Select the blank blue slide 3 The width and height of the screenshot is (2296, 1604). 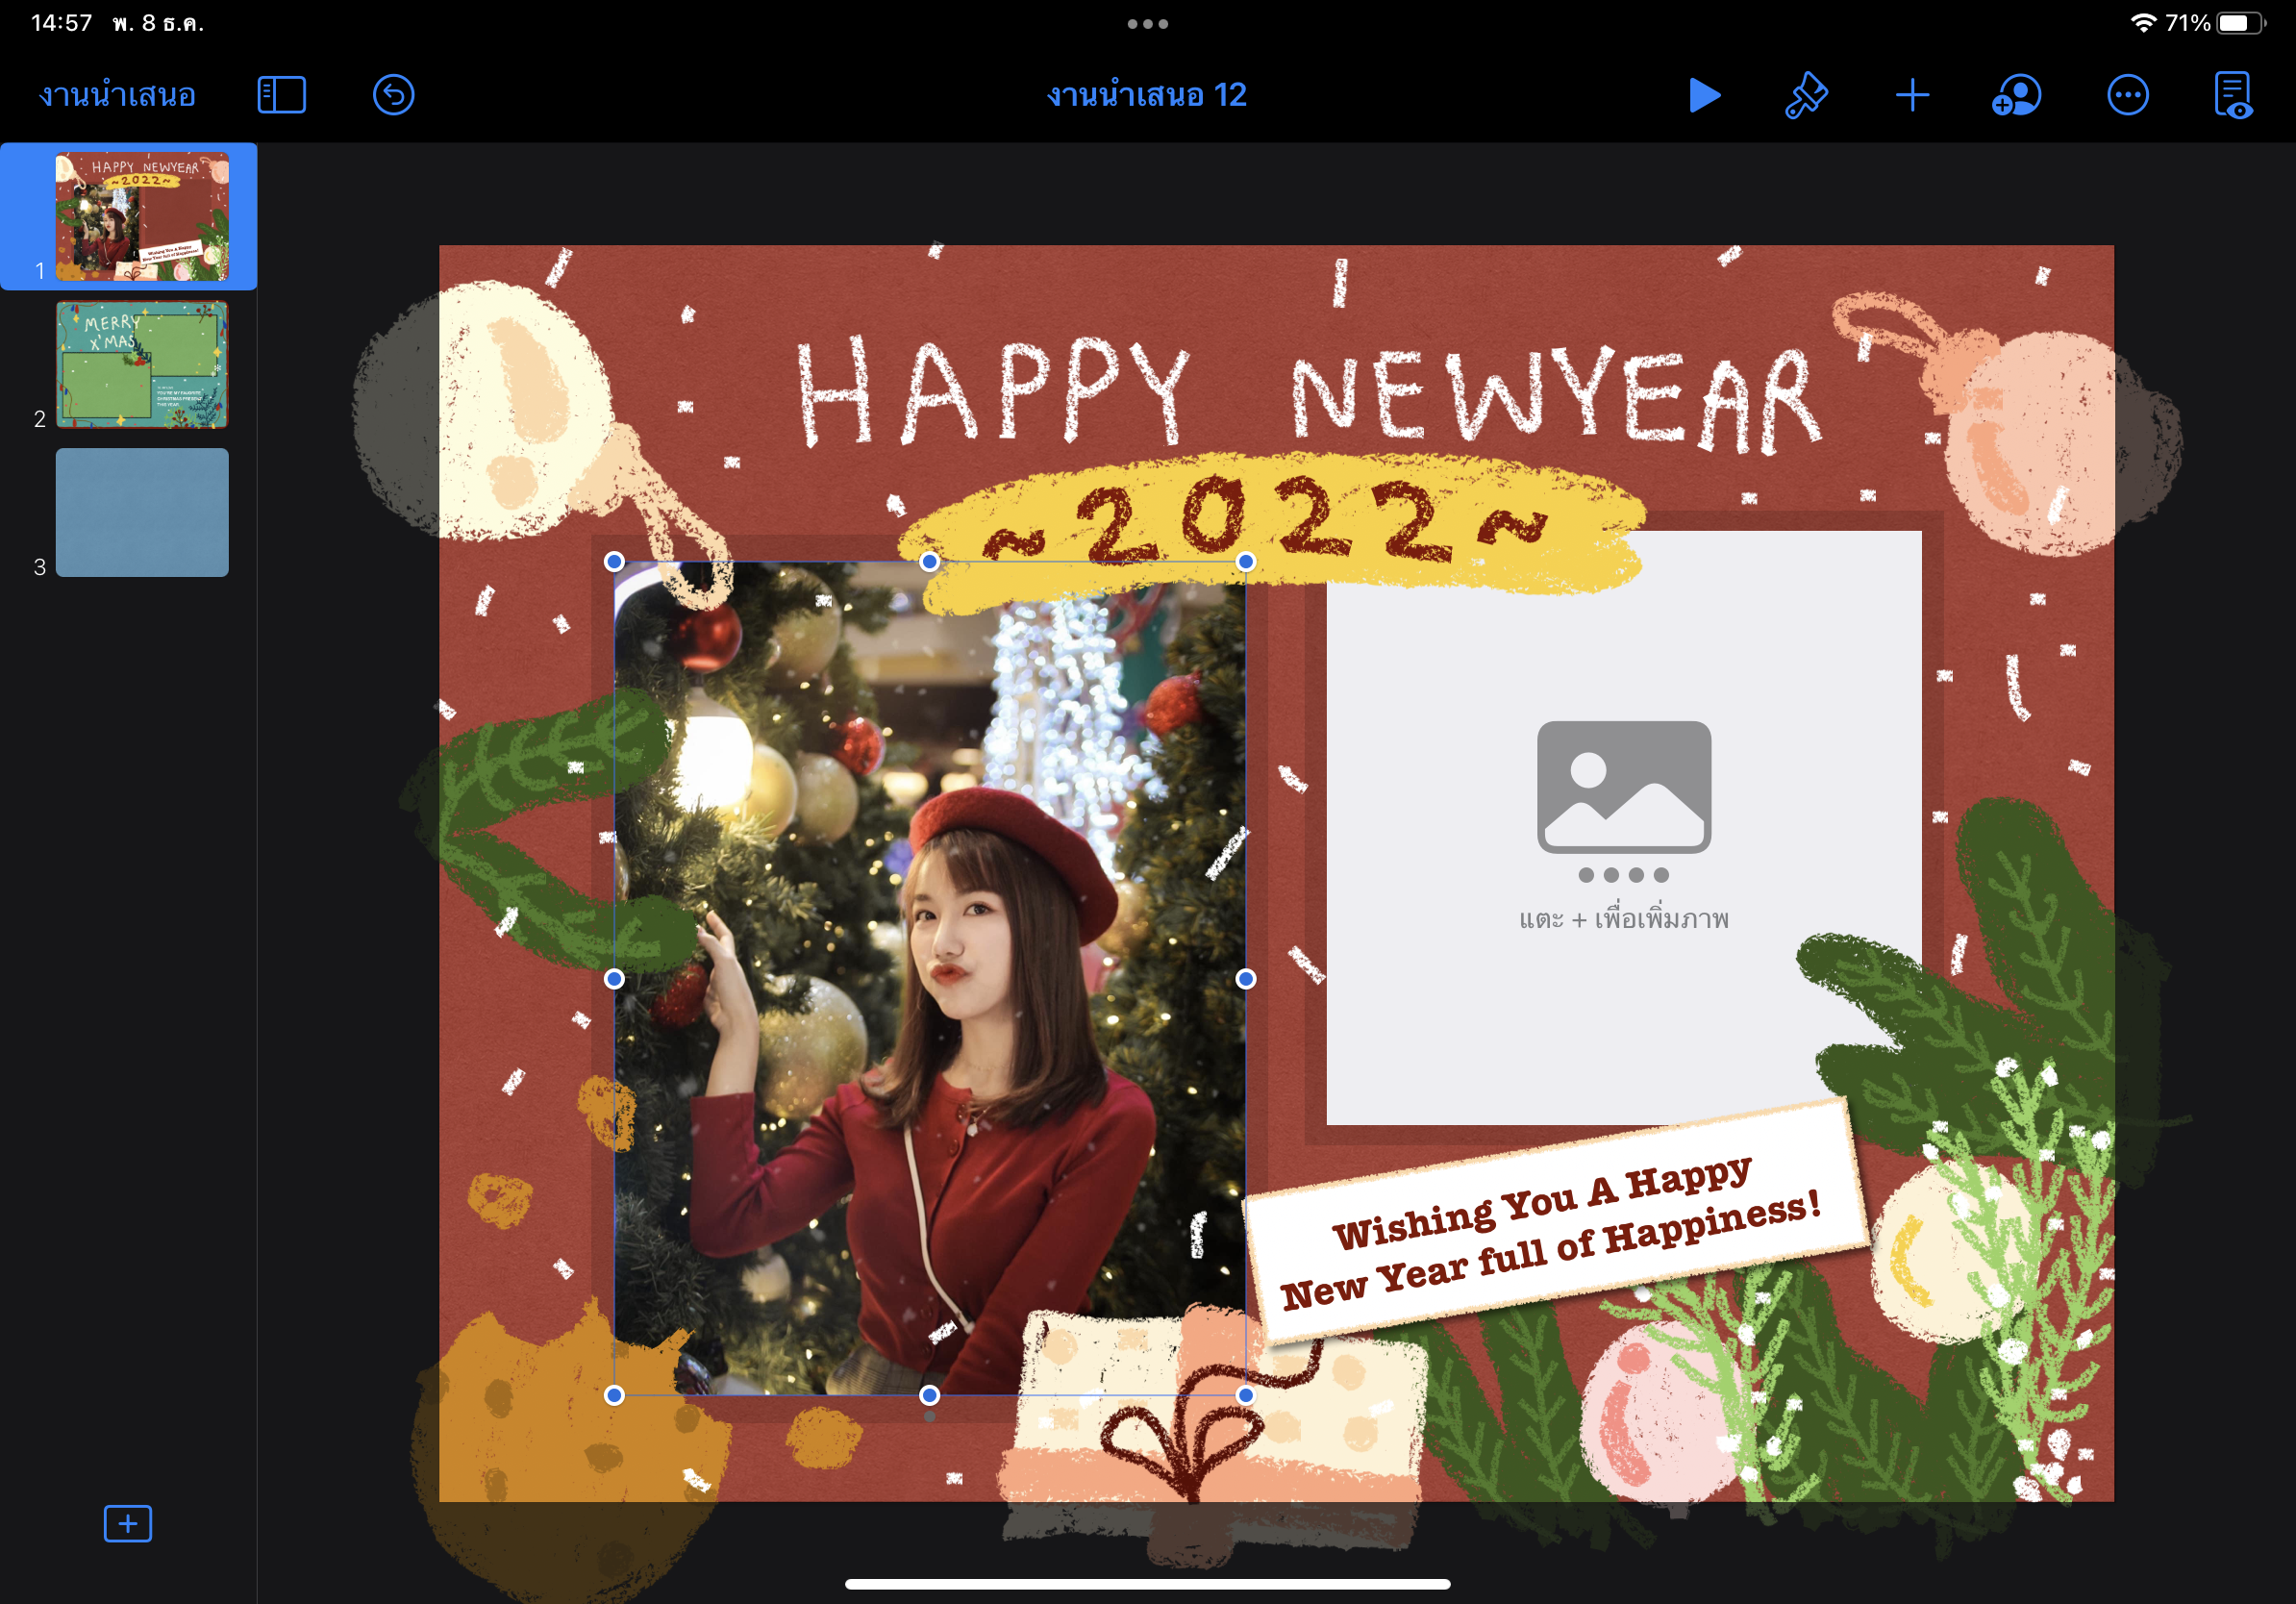[142, 512]
